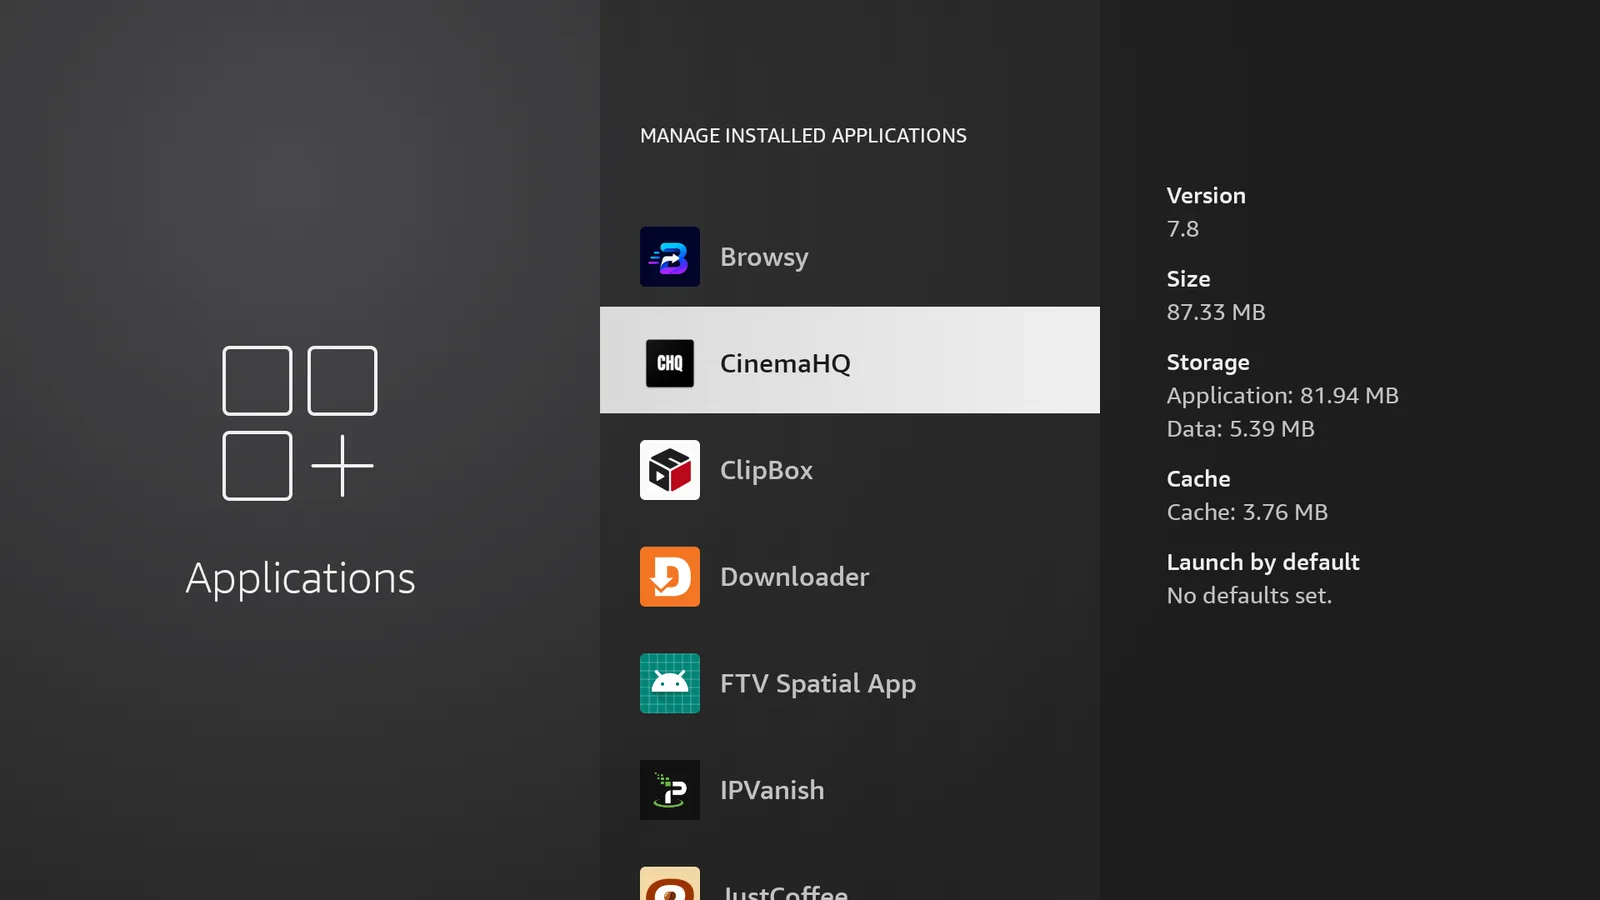This screenshot has width=1600, height=900.
Task: Click the Launch by default heading
Action: (1263, 563)
